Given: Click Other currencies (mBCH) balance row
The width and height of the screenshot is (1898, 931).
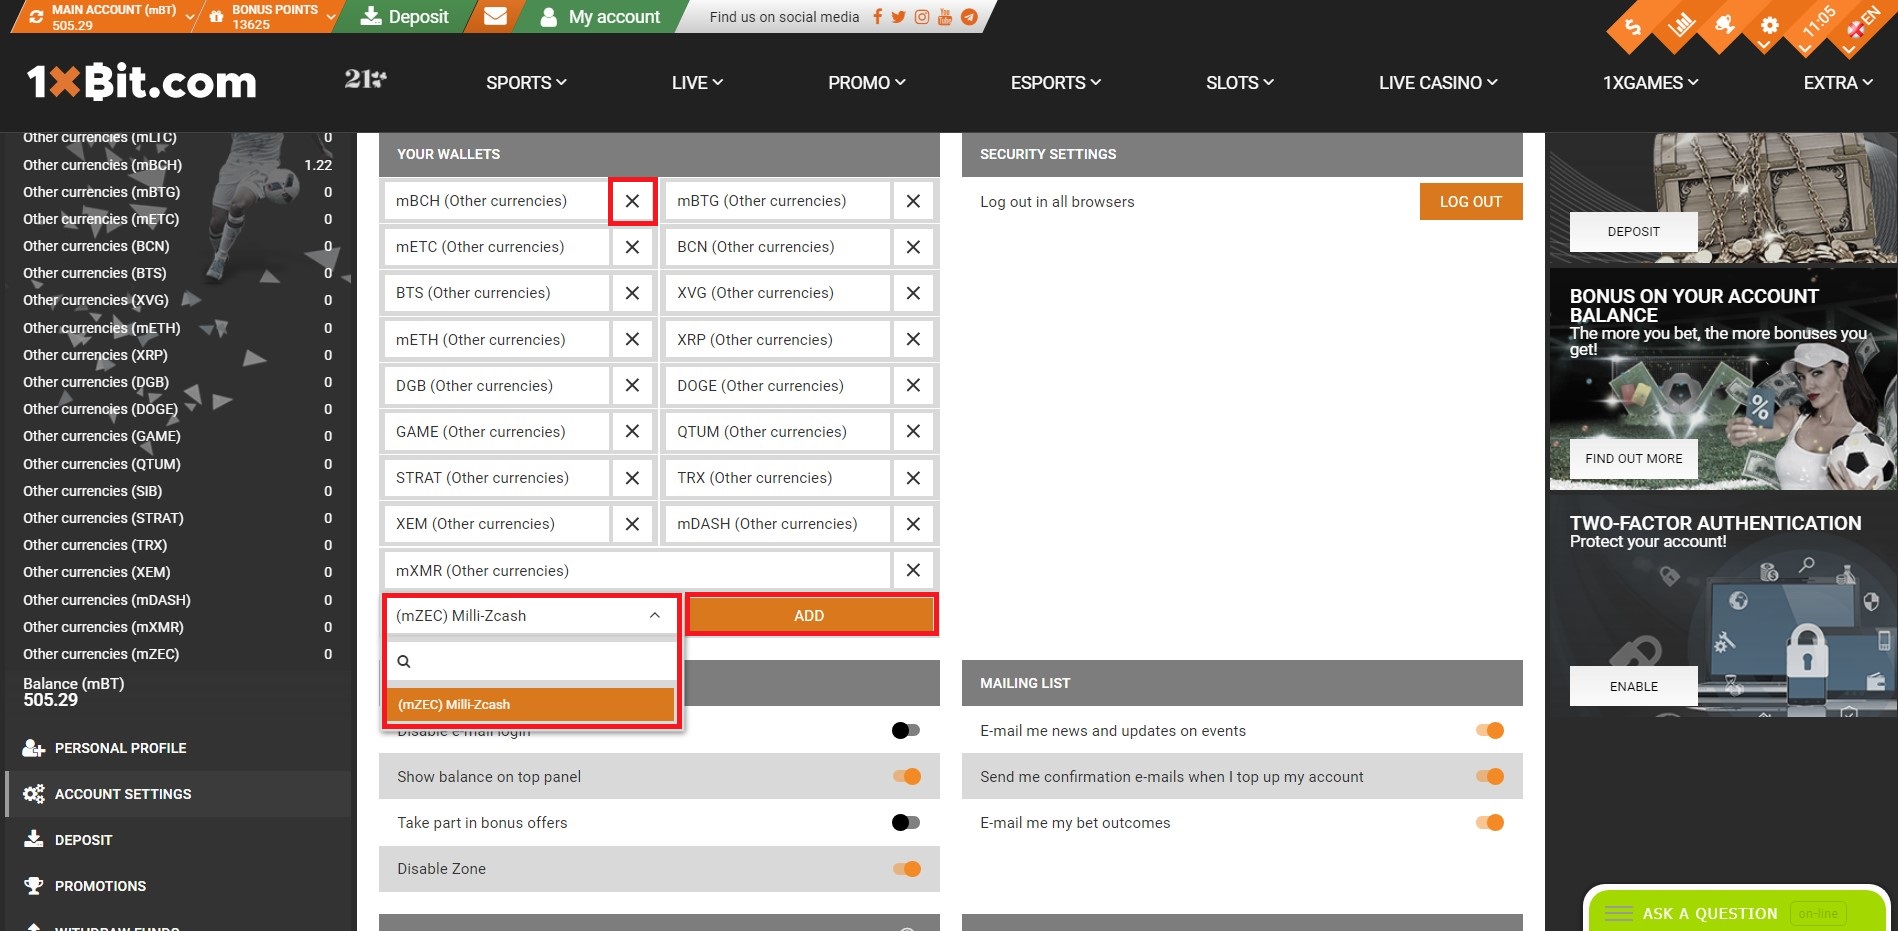Looking at the screenshot, I should pyautogui.click(x=177, y=165).
